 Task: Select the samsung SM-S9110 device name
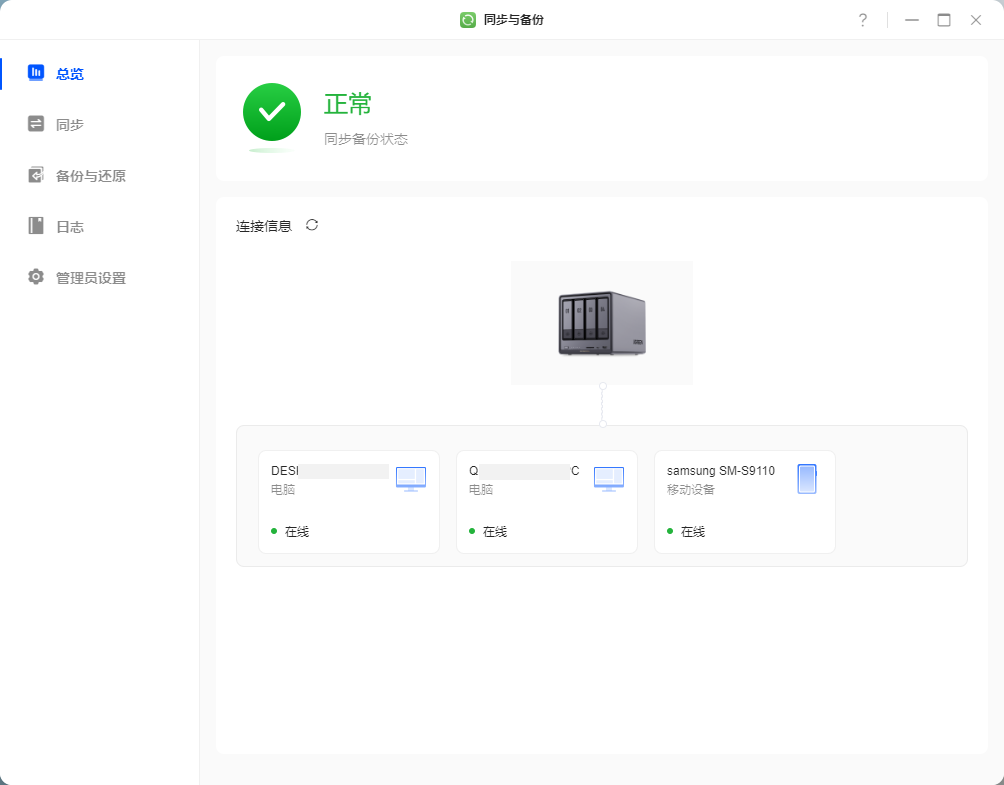[x=720, y=471]
